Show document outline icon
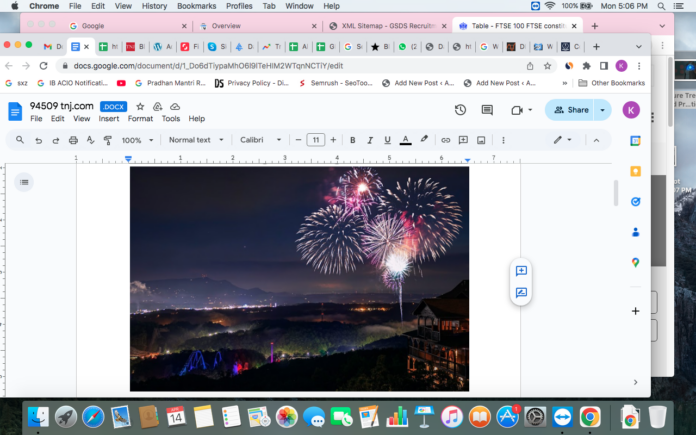The width and height of the screenshot is (696, 435). point(25,181)
